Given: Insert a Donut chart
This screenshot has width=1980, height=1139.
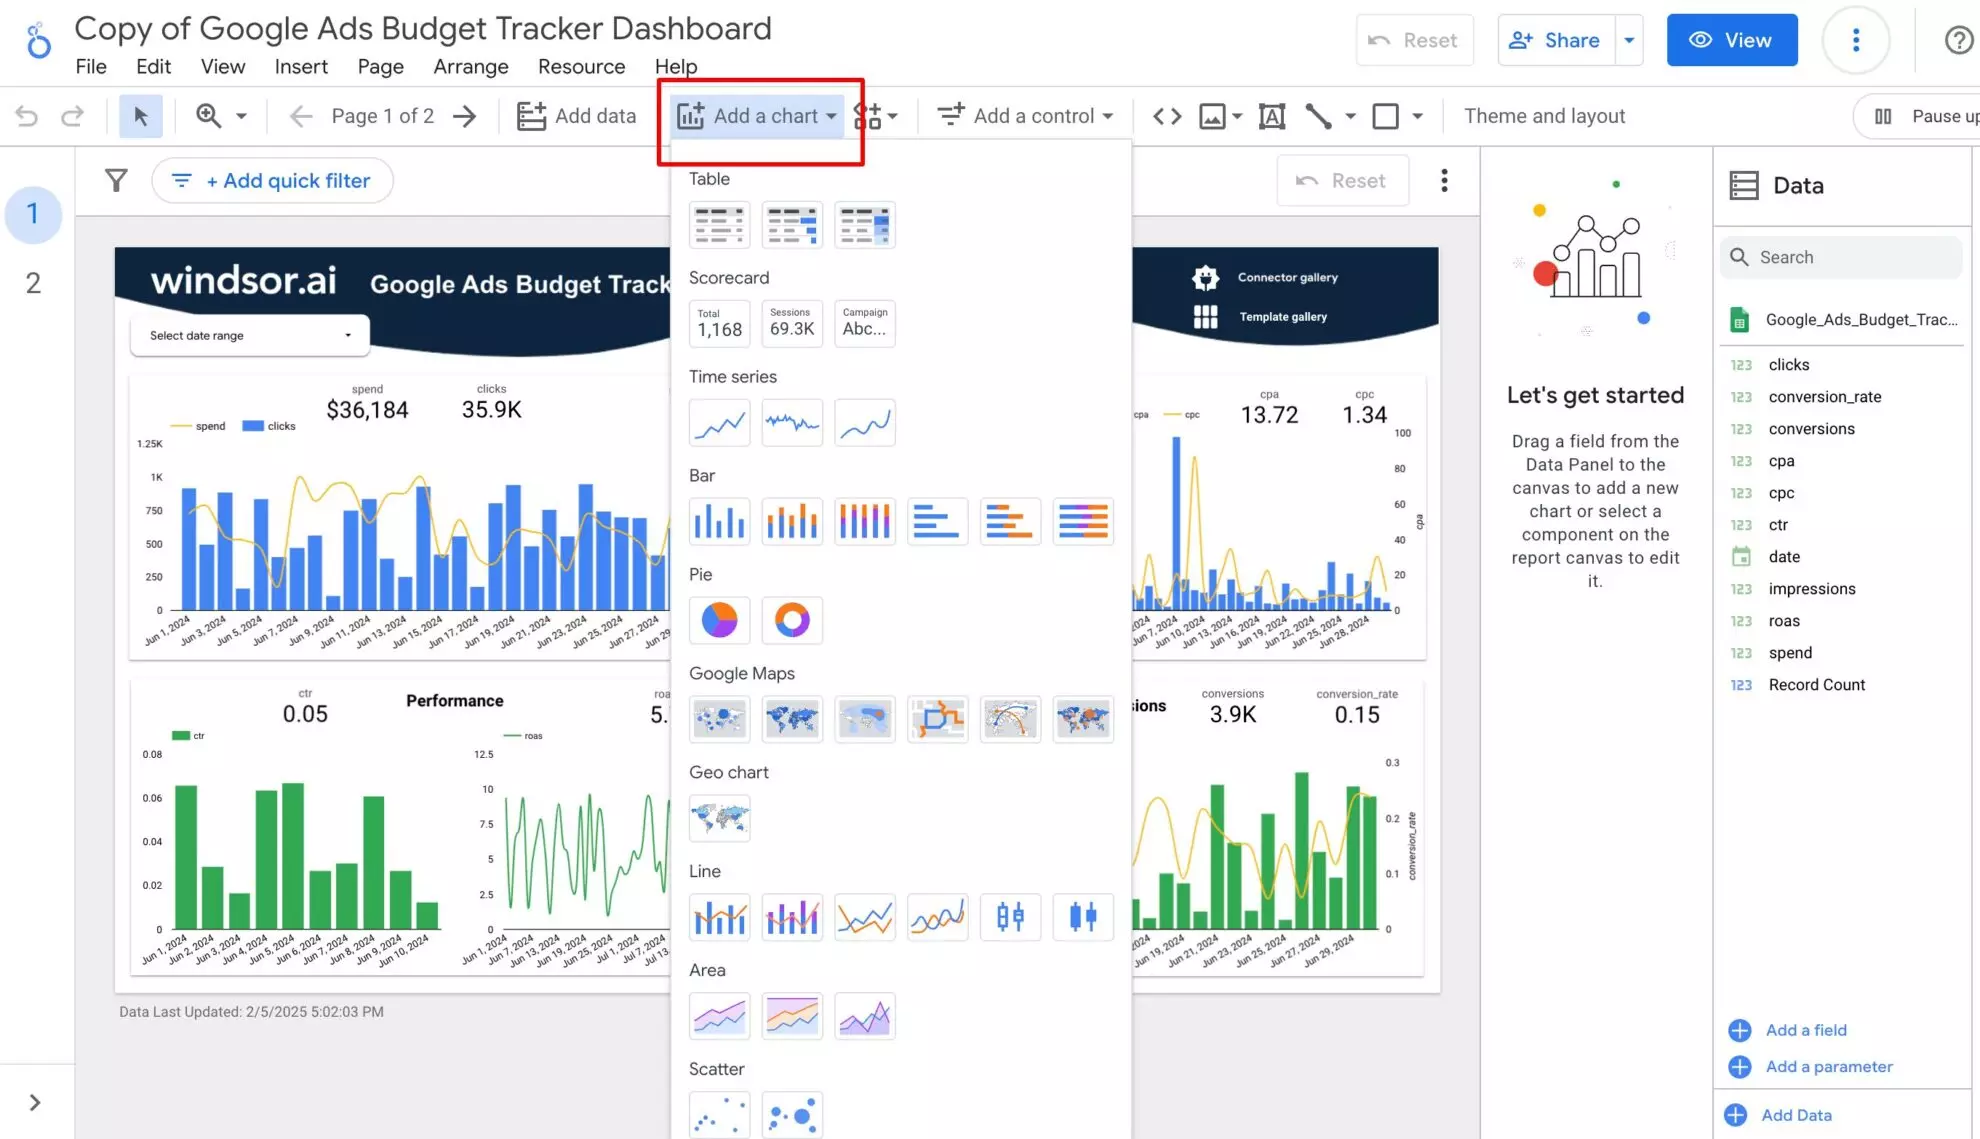Looking at the screenshot, I should point(792,621).
